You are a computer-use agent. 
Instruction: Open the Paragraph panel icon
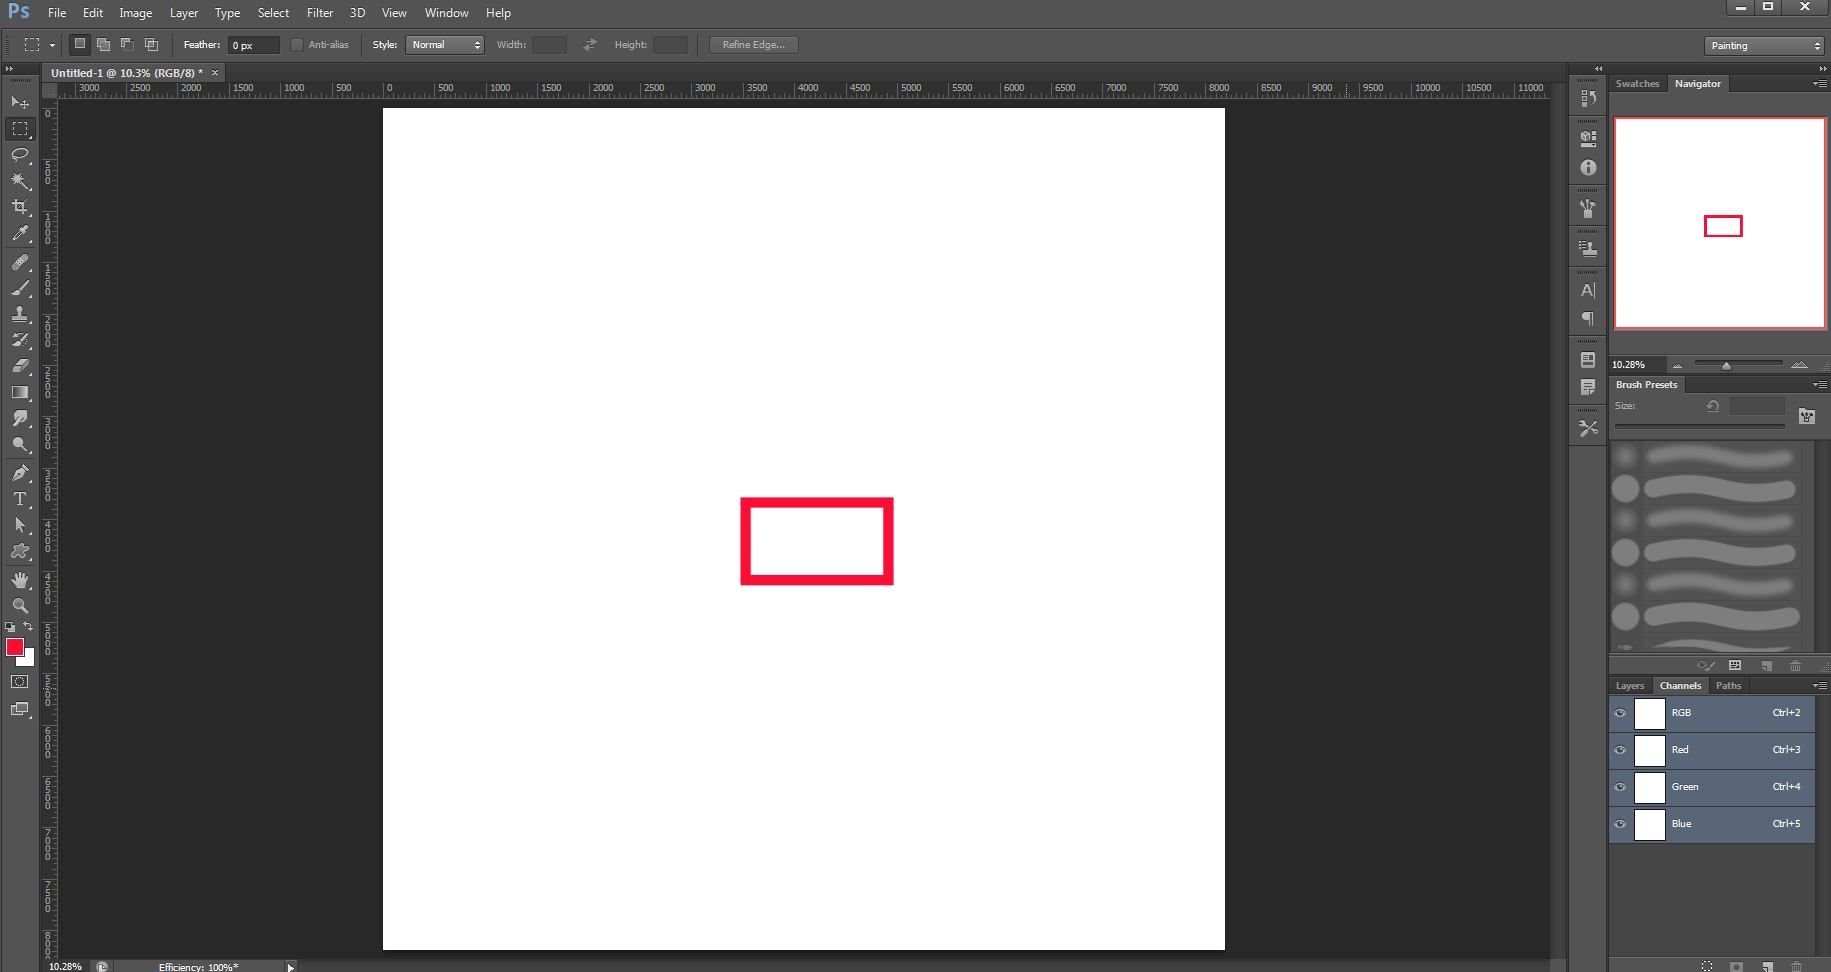[x=1588, y=319]
